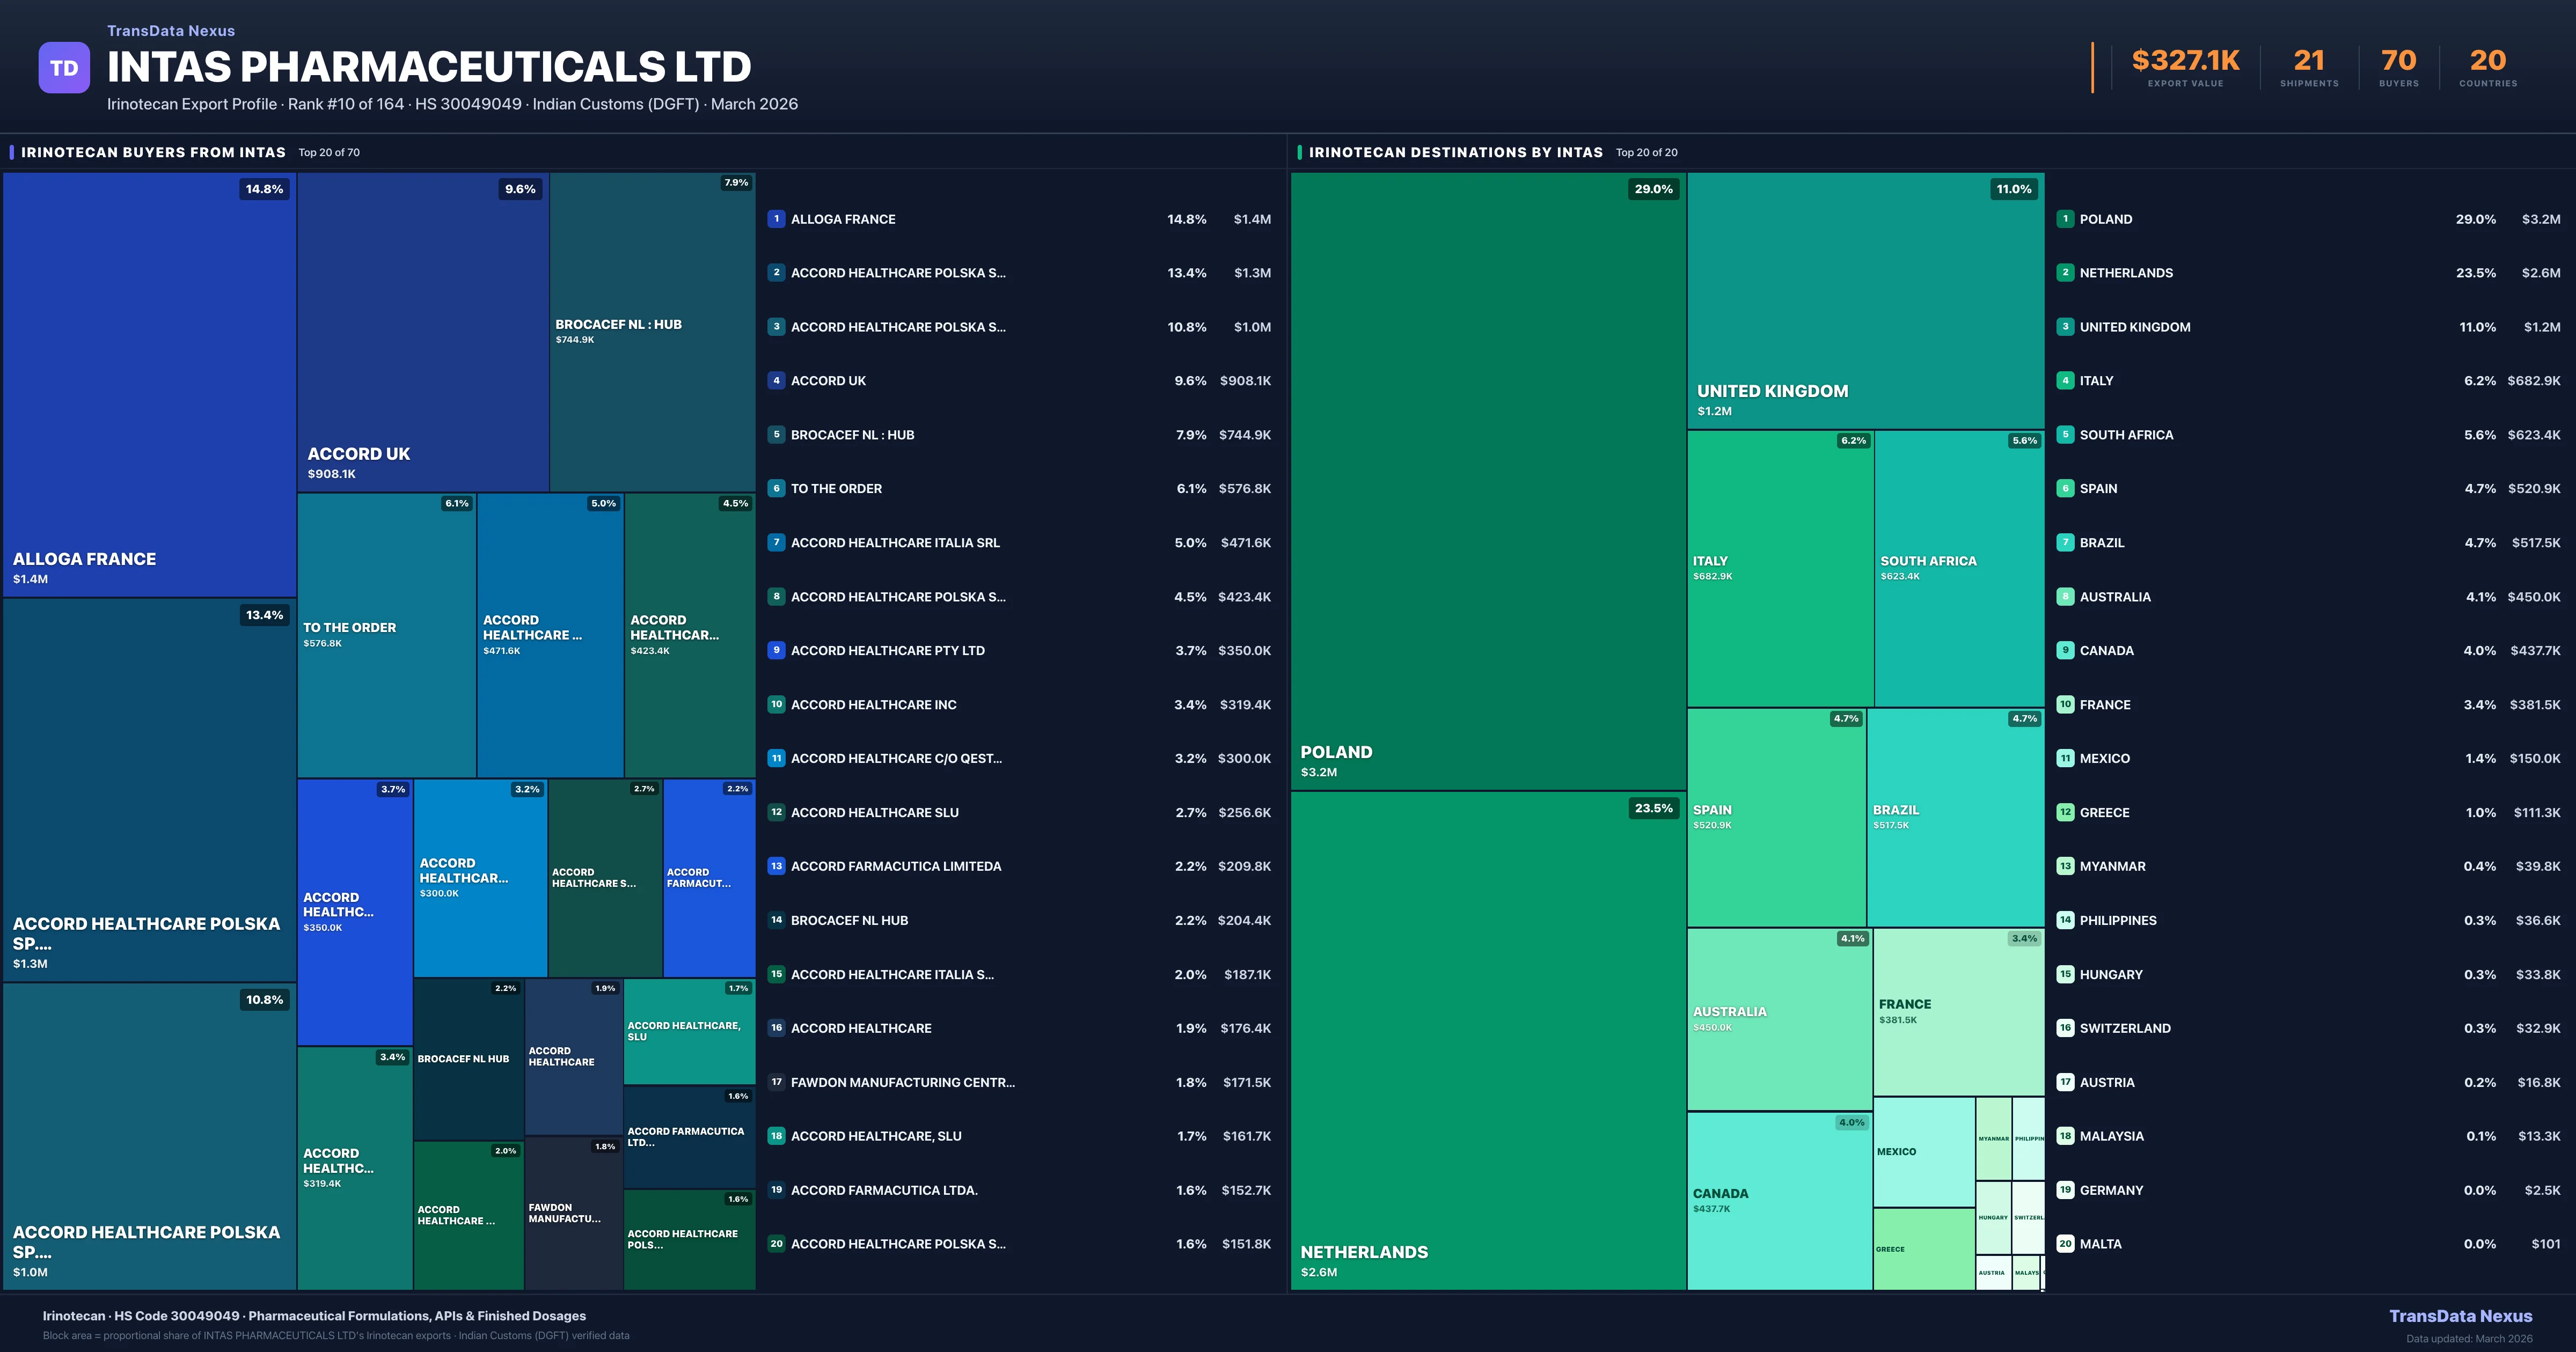The width and height of the screenshot is (2576, 1352).
Task: Click TransData Nexus footer brand link
Action: click(x=2460, y=1316)
